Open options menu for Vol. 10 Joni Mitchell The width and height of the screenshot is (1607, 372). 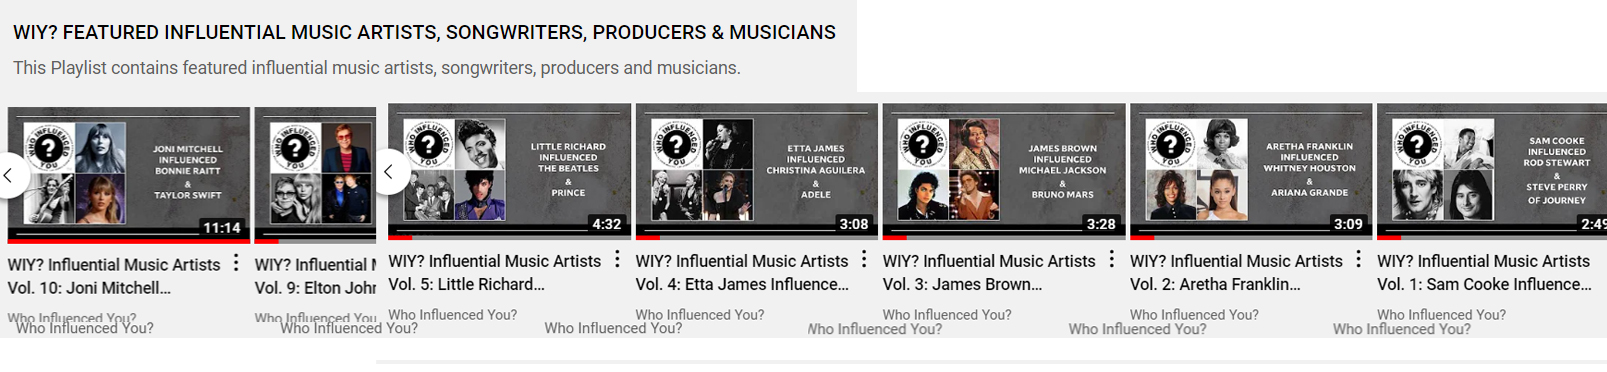click(236, 262)
